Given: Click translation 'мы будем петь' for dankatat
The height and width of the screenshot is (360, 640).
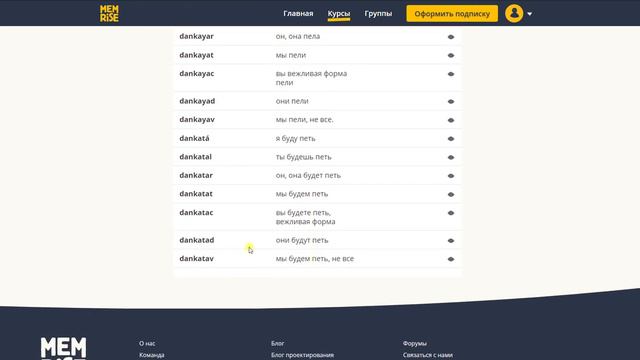Looking at the screenshot, I should click(302, 194).
